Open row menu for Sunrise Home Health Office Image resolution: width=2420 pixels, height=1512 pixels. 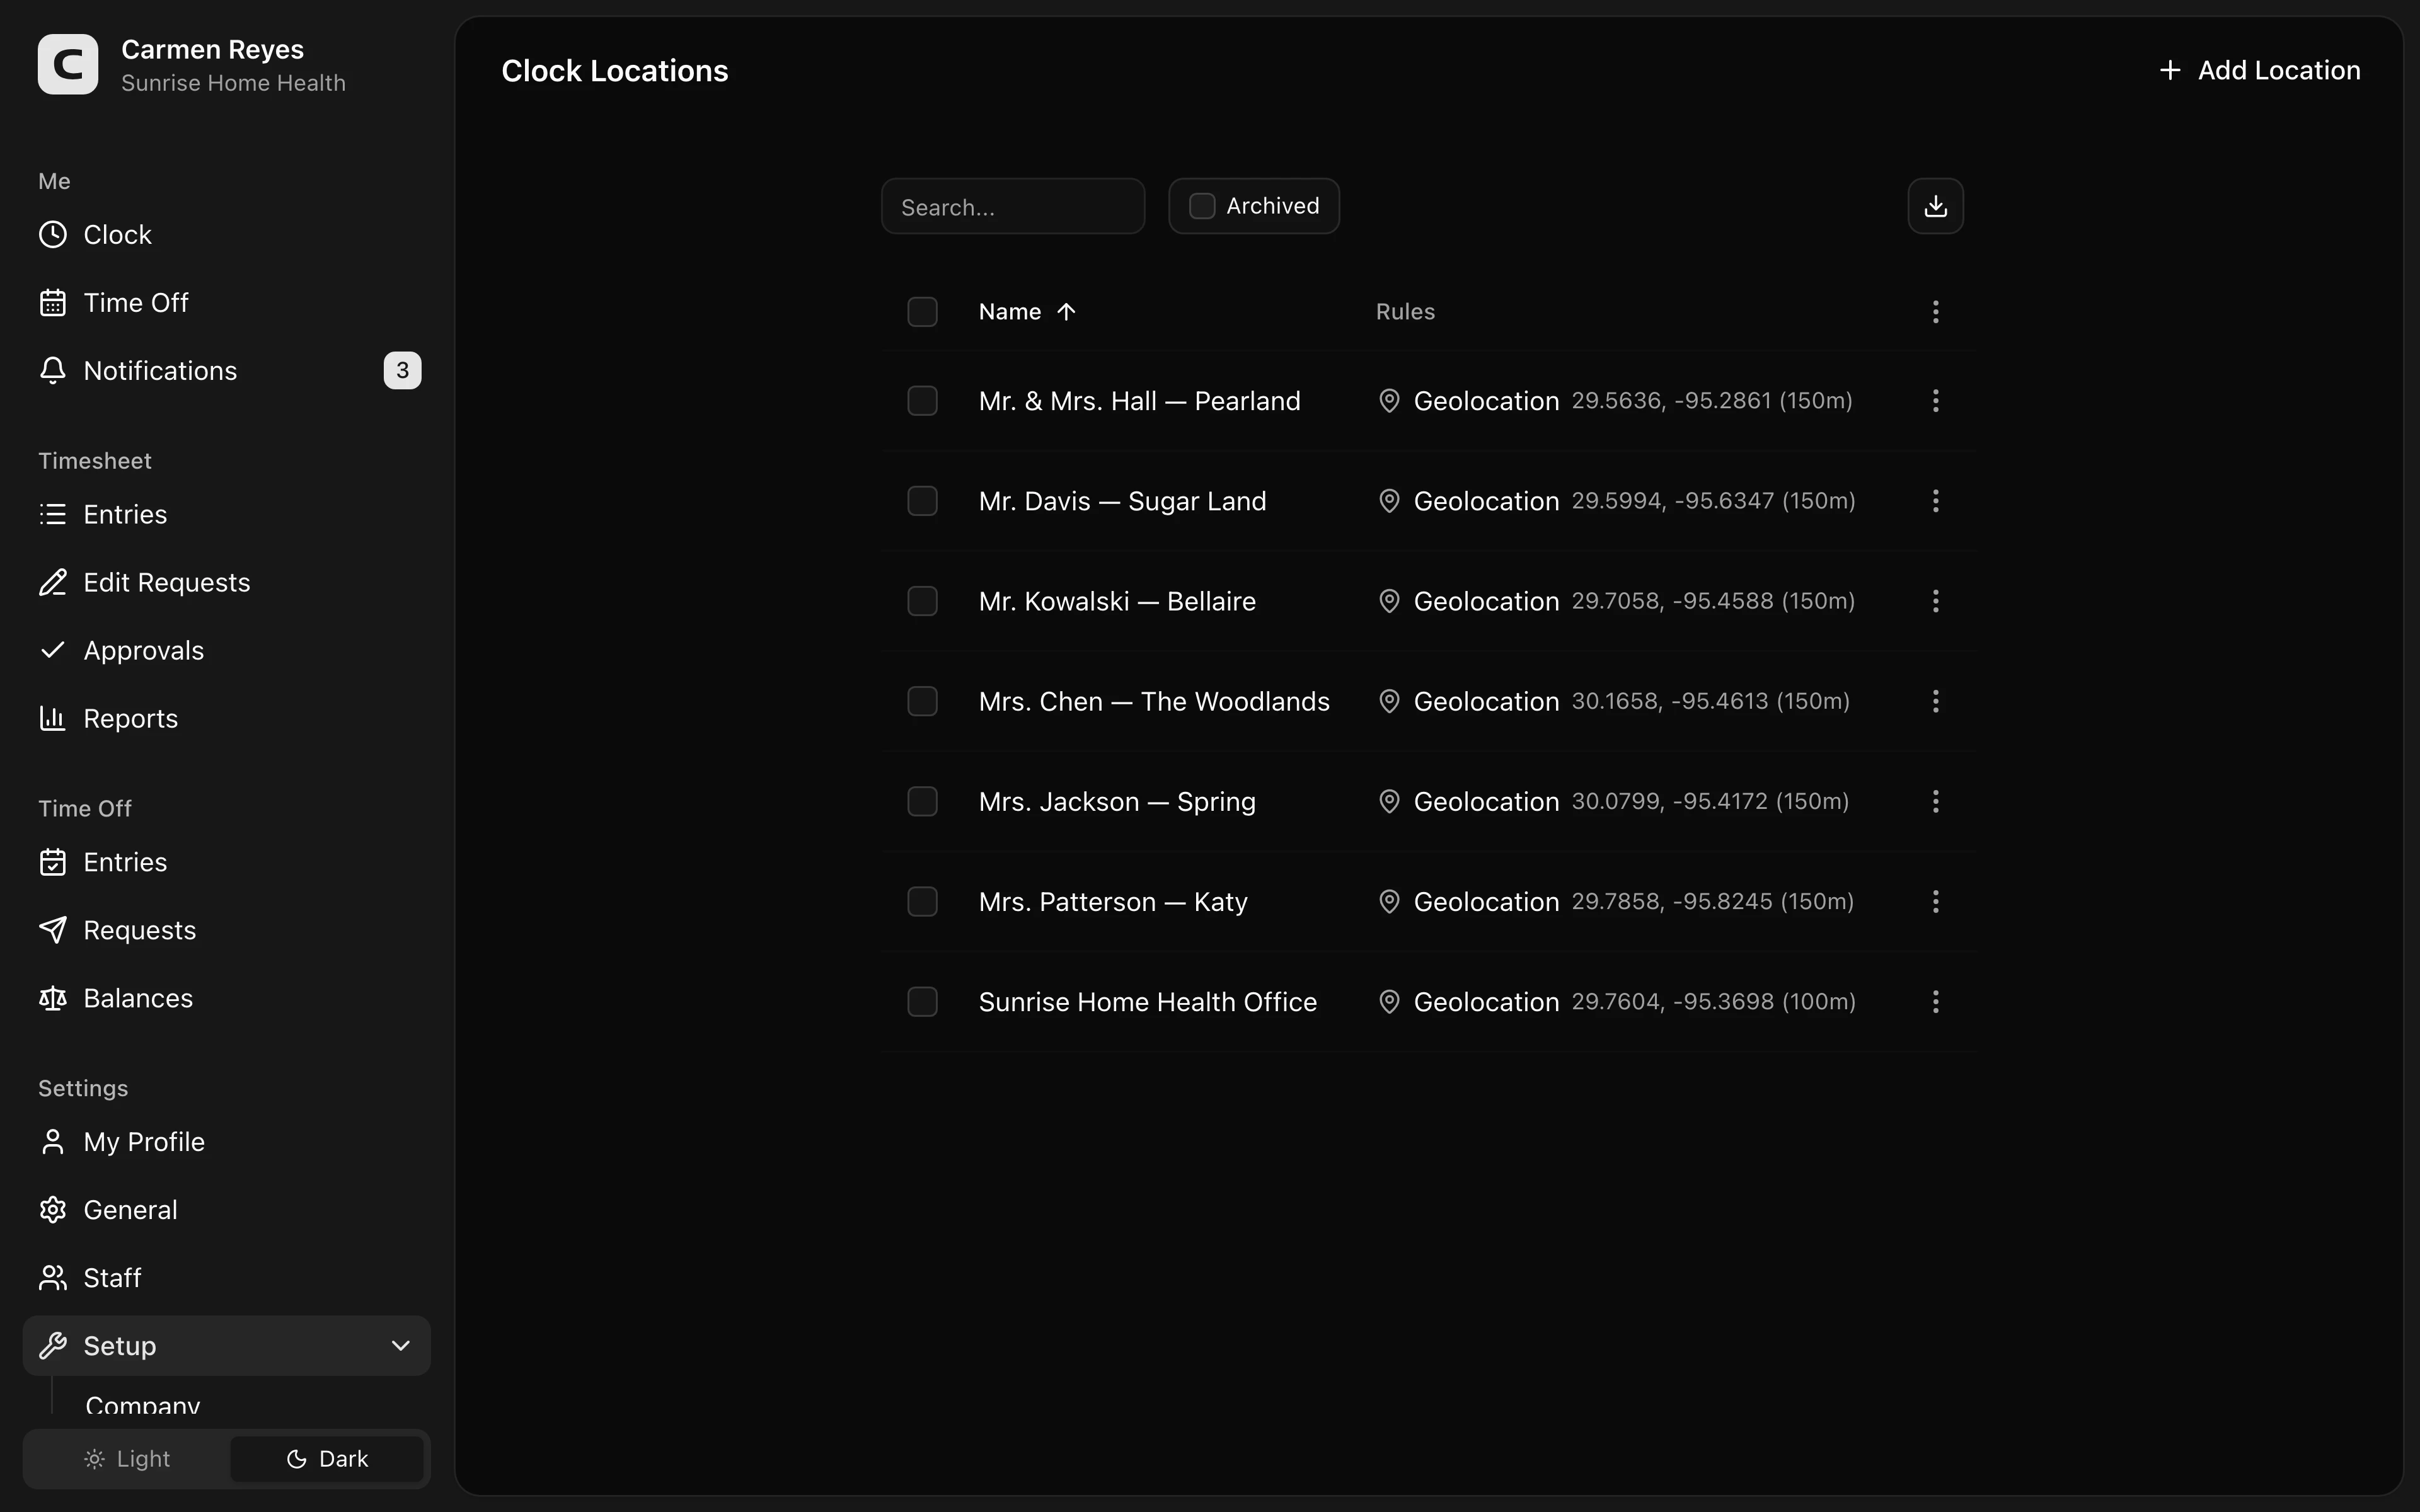1935,1002
